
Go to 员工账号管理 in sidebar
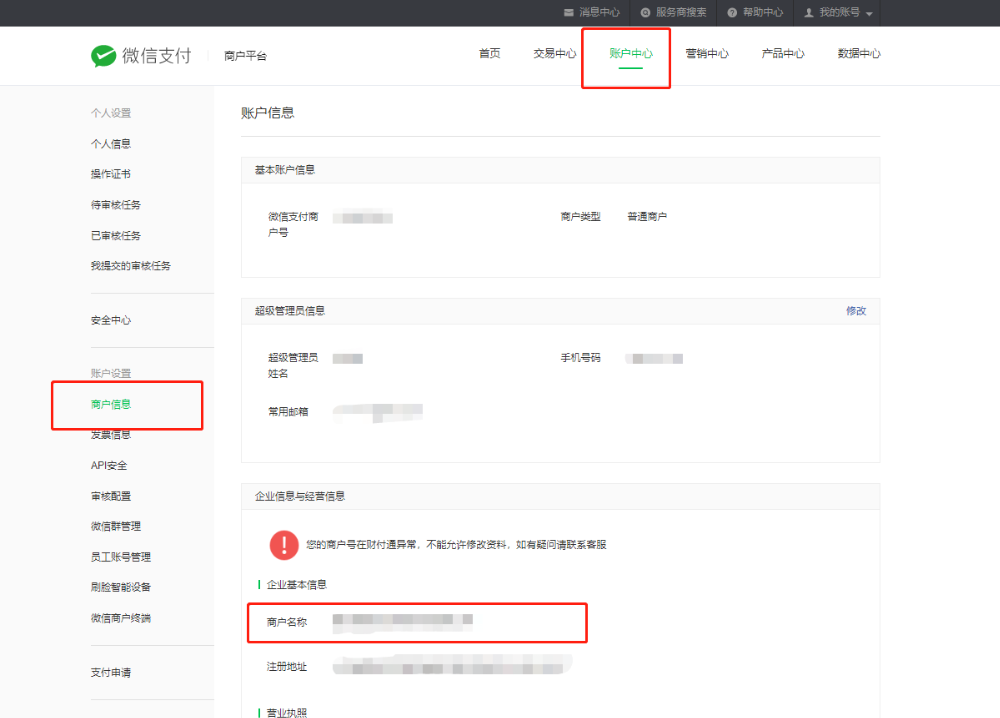121,557
